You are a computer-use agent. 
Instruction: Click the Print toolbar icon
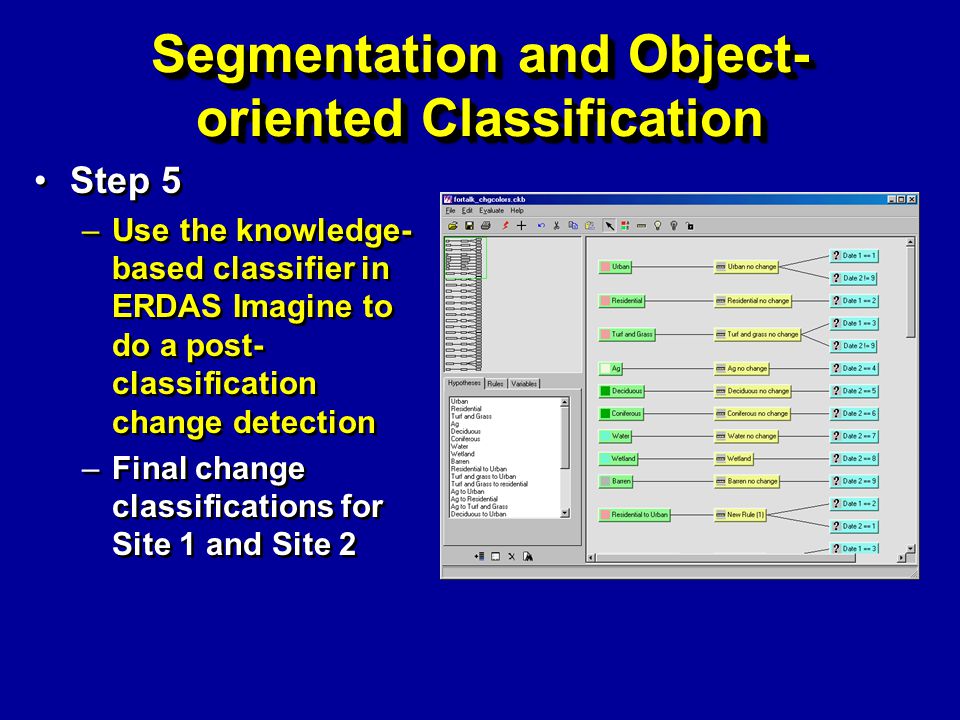click(486, 226)
